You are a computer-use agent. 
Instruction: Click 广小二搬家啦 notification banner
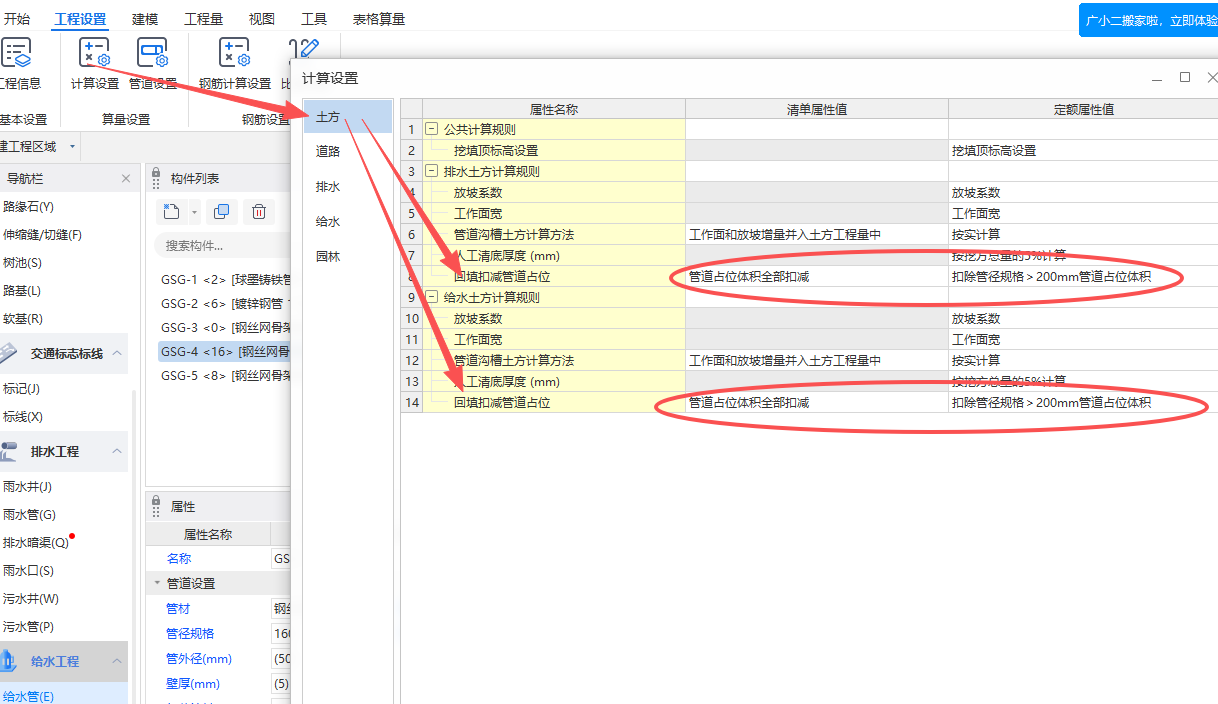pyautogui.click(x=1148, y=20)
